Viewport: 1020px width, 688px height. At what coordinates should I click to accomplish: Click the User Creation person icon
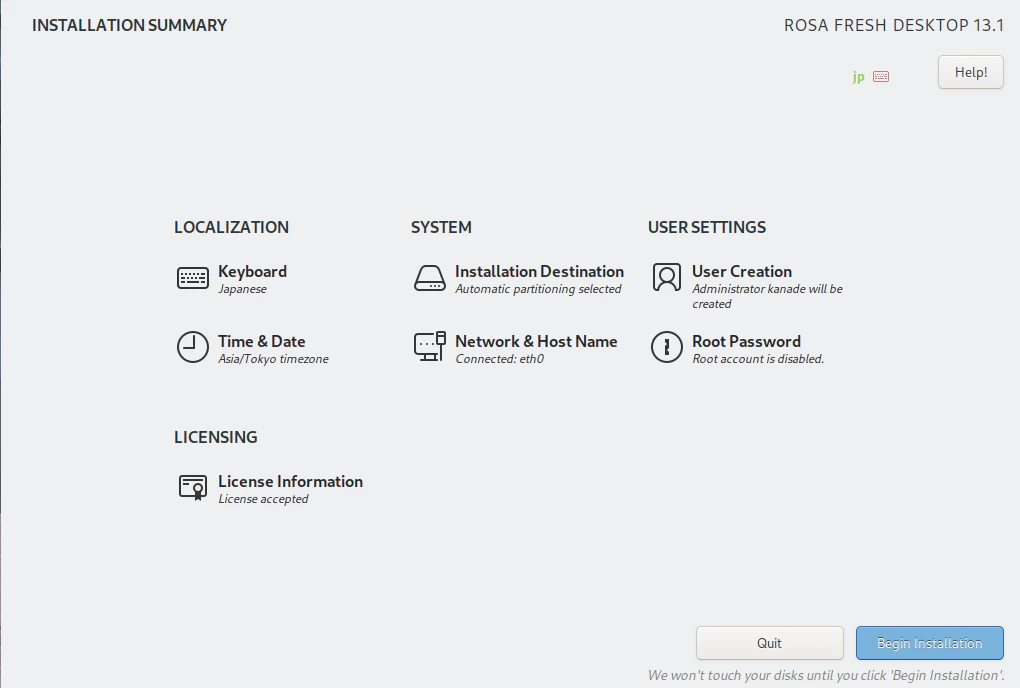667,278
